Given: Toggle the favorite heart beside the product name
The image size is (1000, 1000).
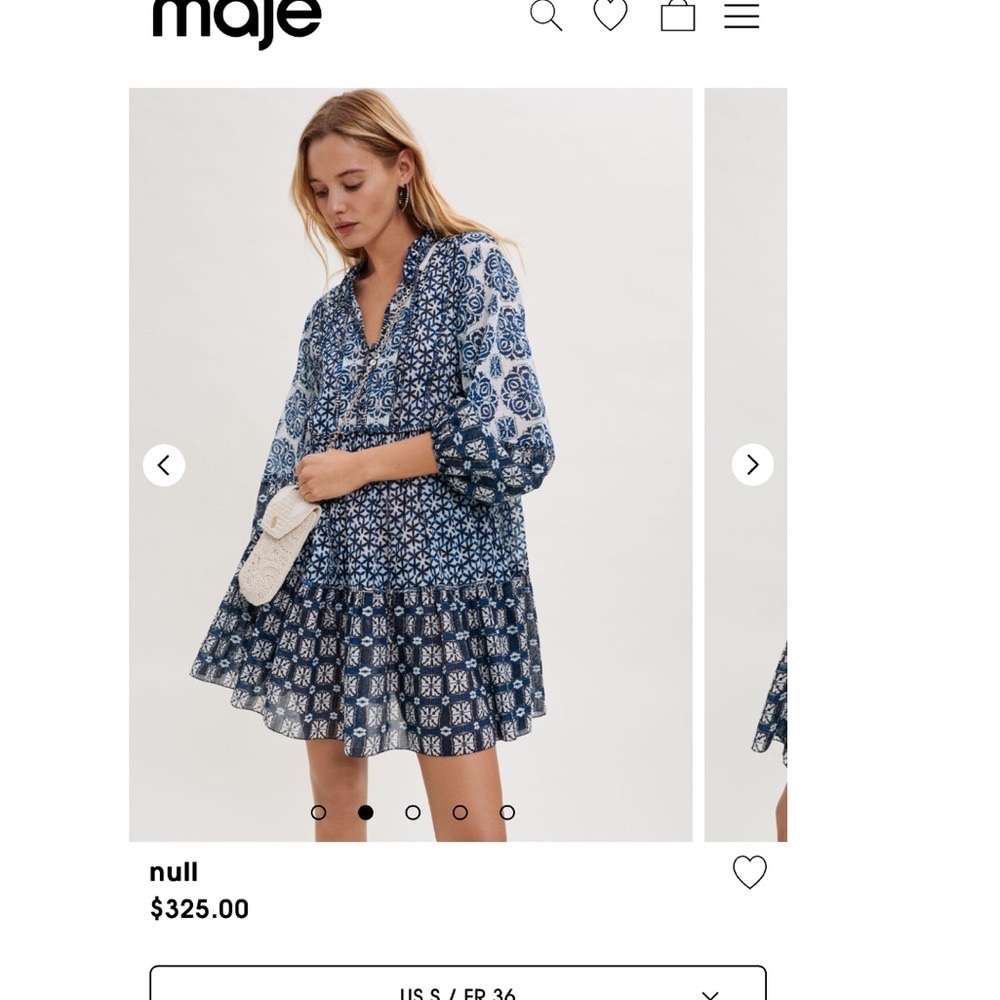Looking at the screenshot, I should tap(751, 871).
